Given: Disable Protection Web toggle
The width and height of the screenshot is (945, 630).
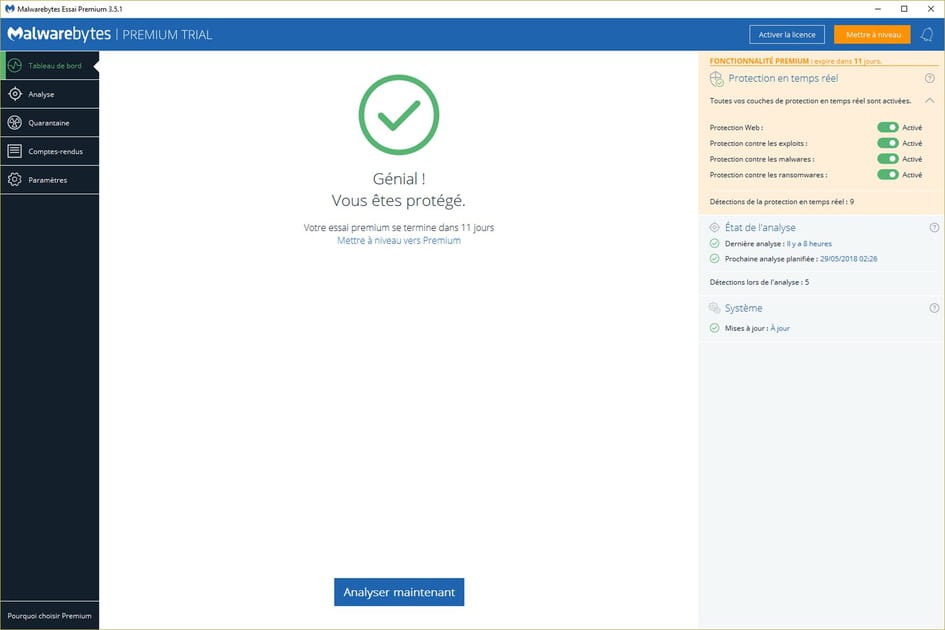Looking at the screenshot, I should coord(888,127).
